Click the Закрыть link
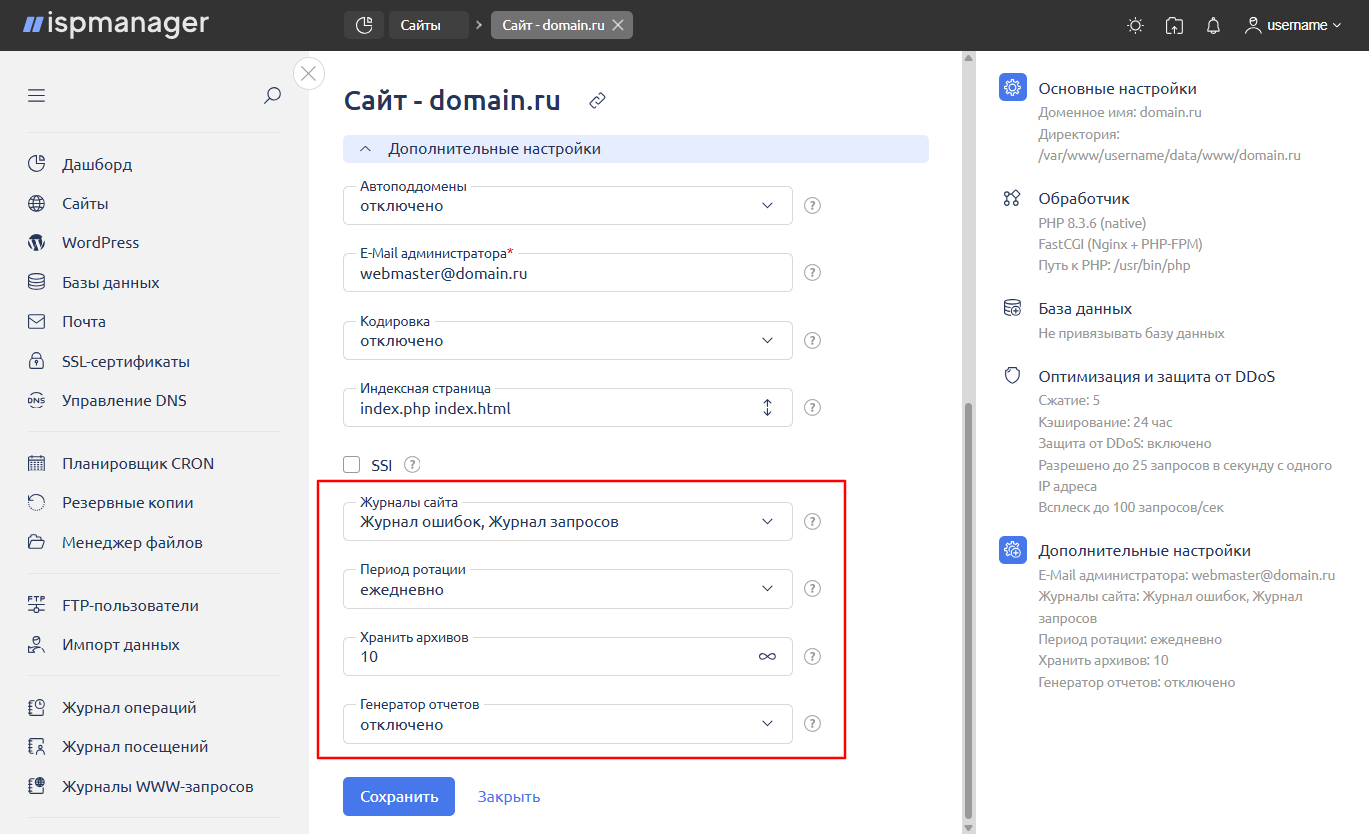The image size is (1369, 834). pos(509,797)
